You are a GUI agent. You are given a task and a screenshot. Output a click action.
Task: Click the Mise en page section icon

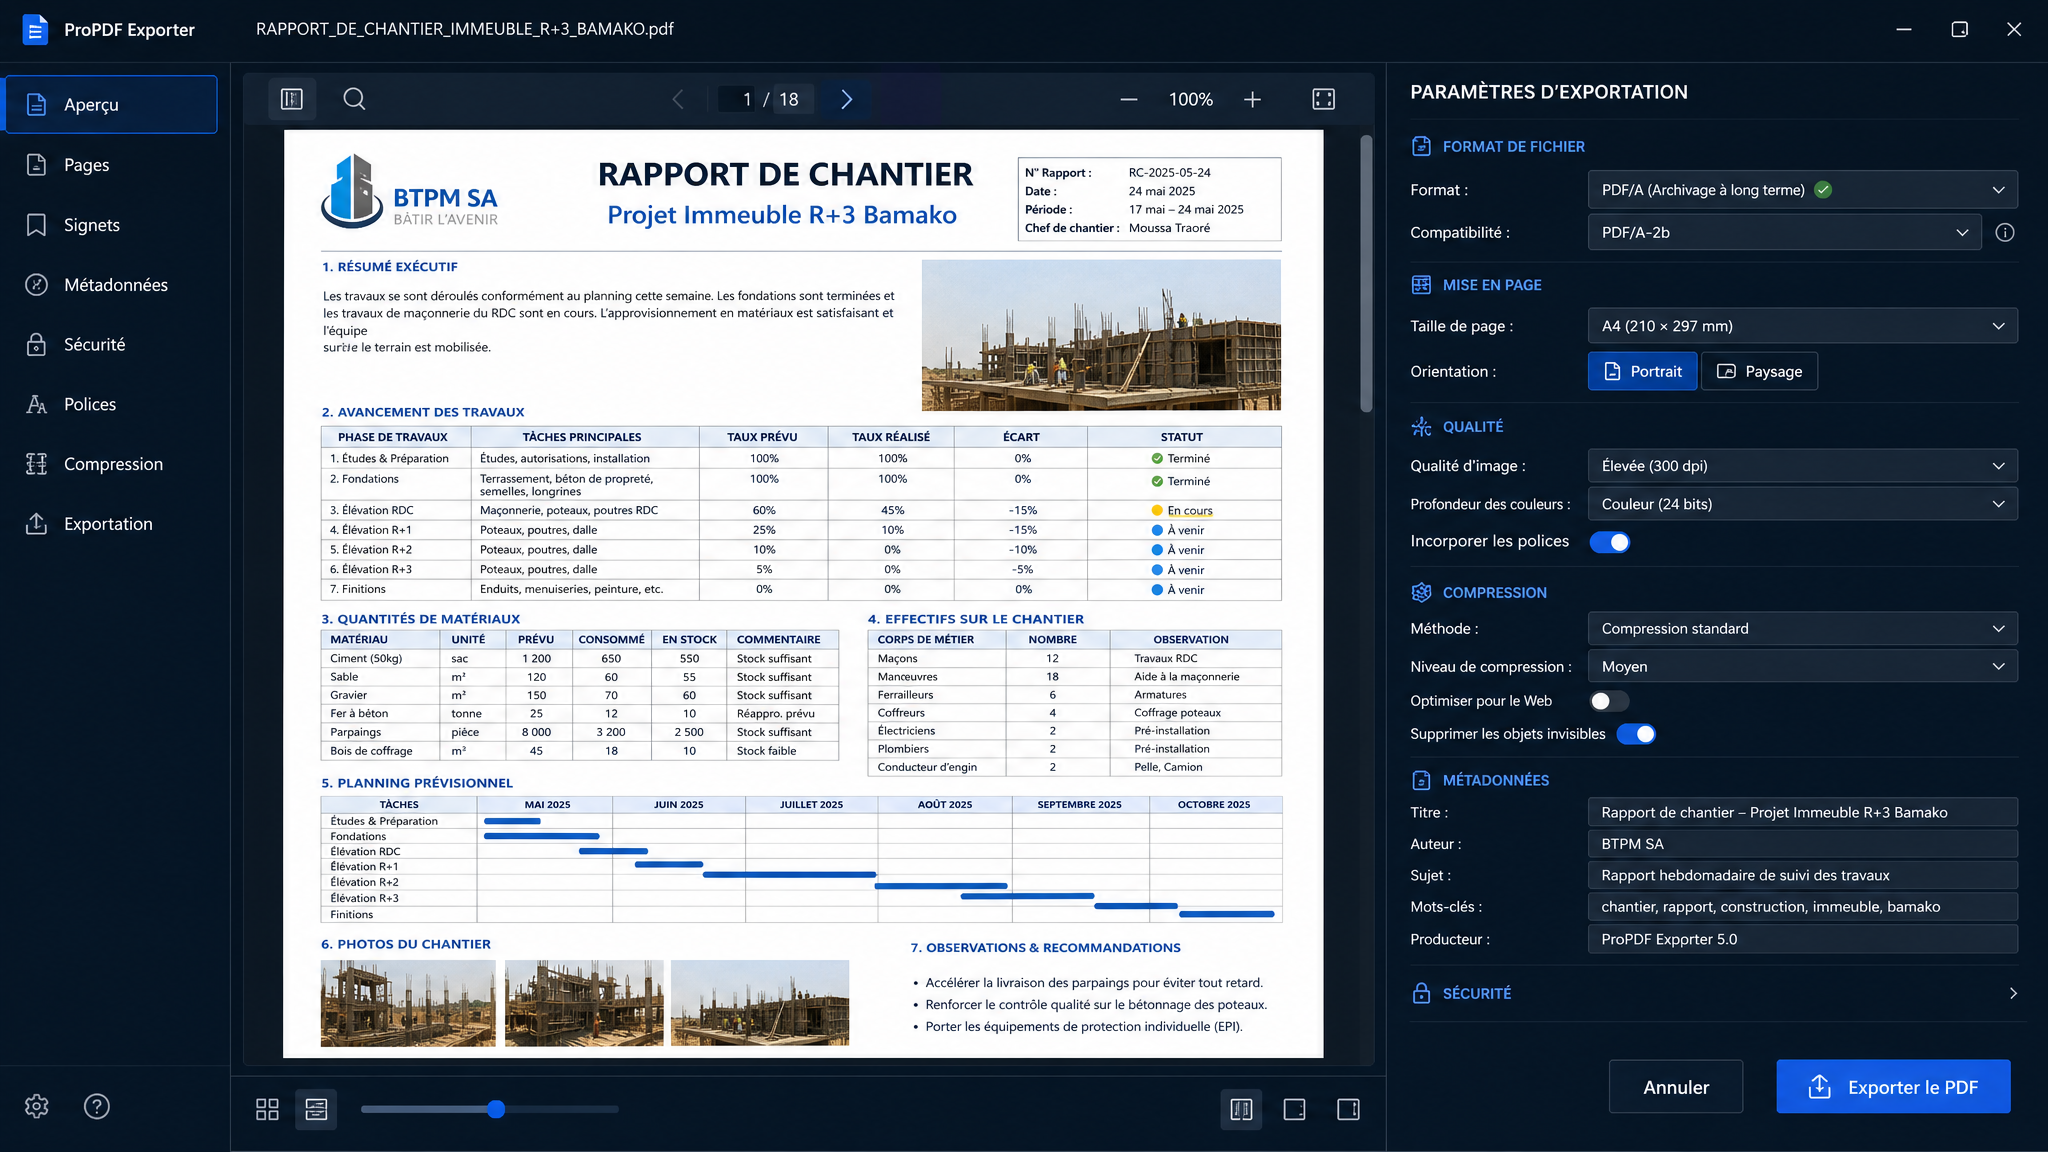[x=1421, y=285]
